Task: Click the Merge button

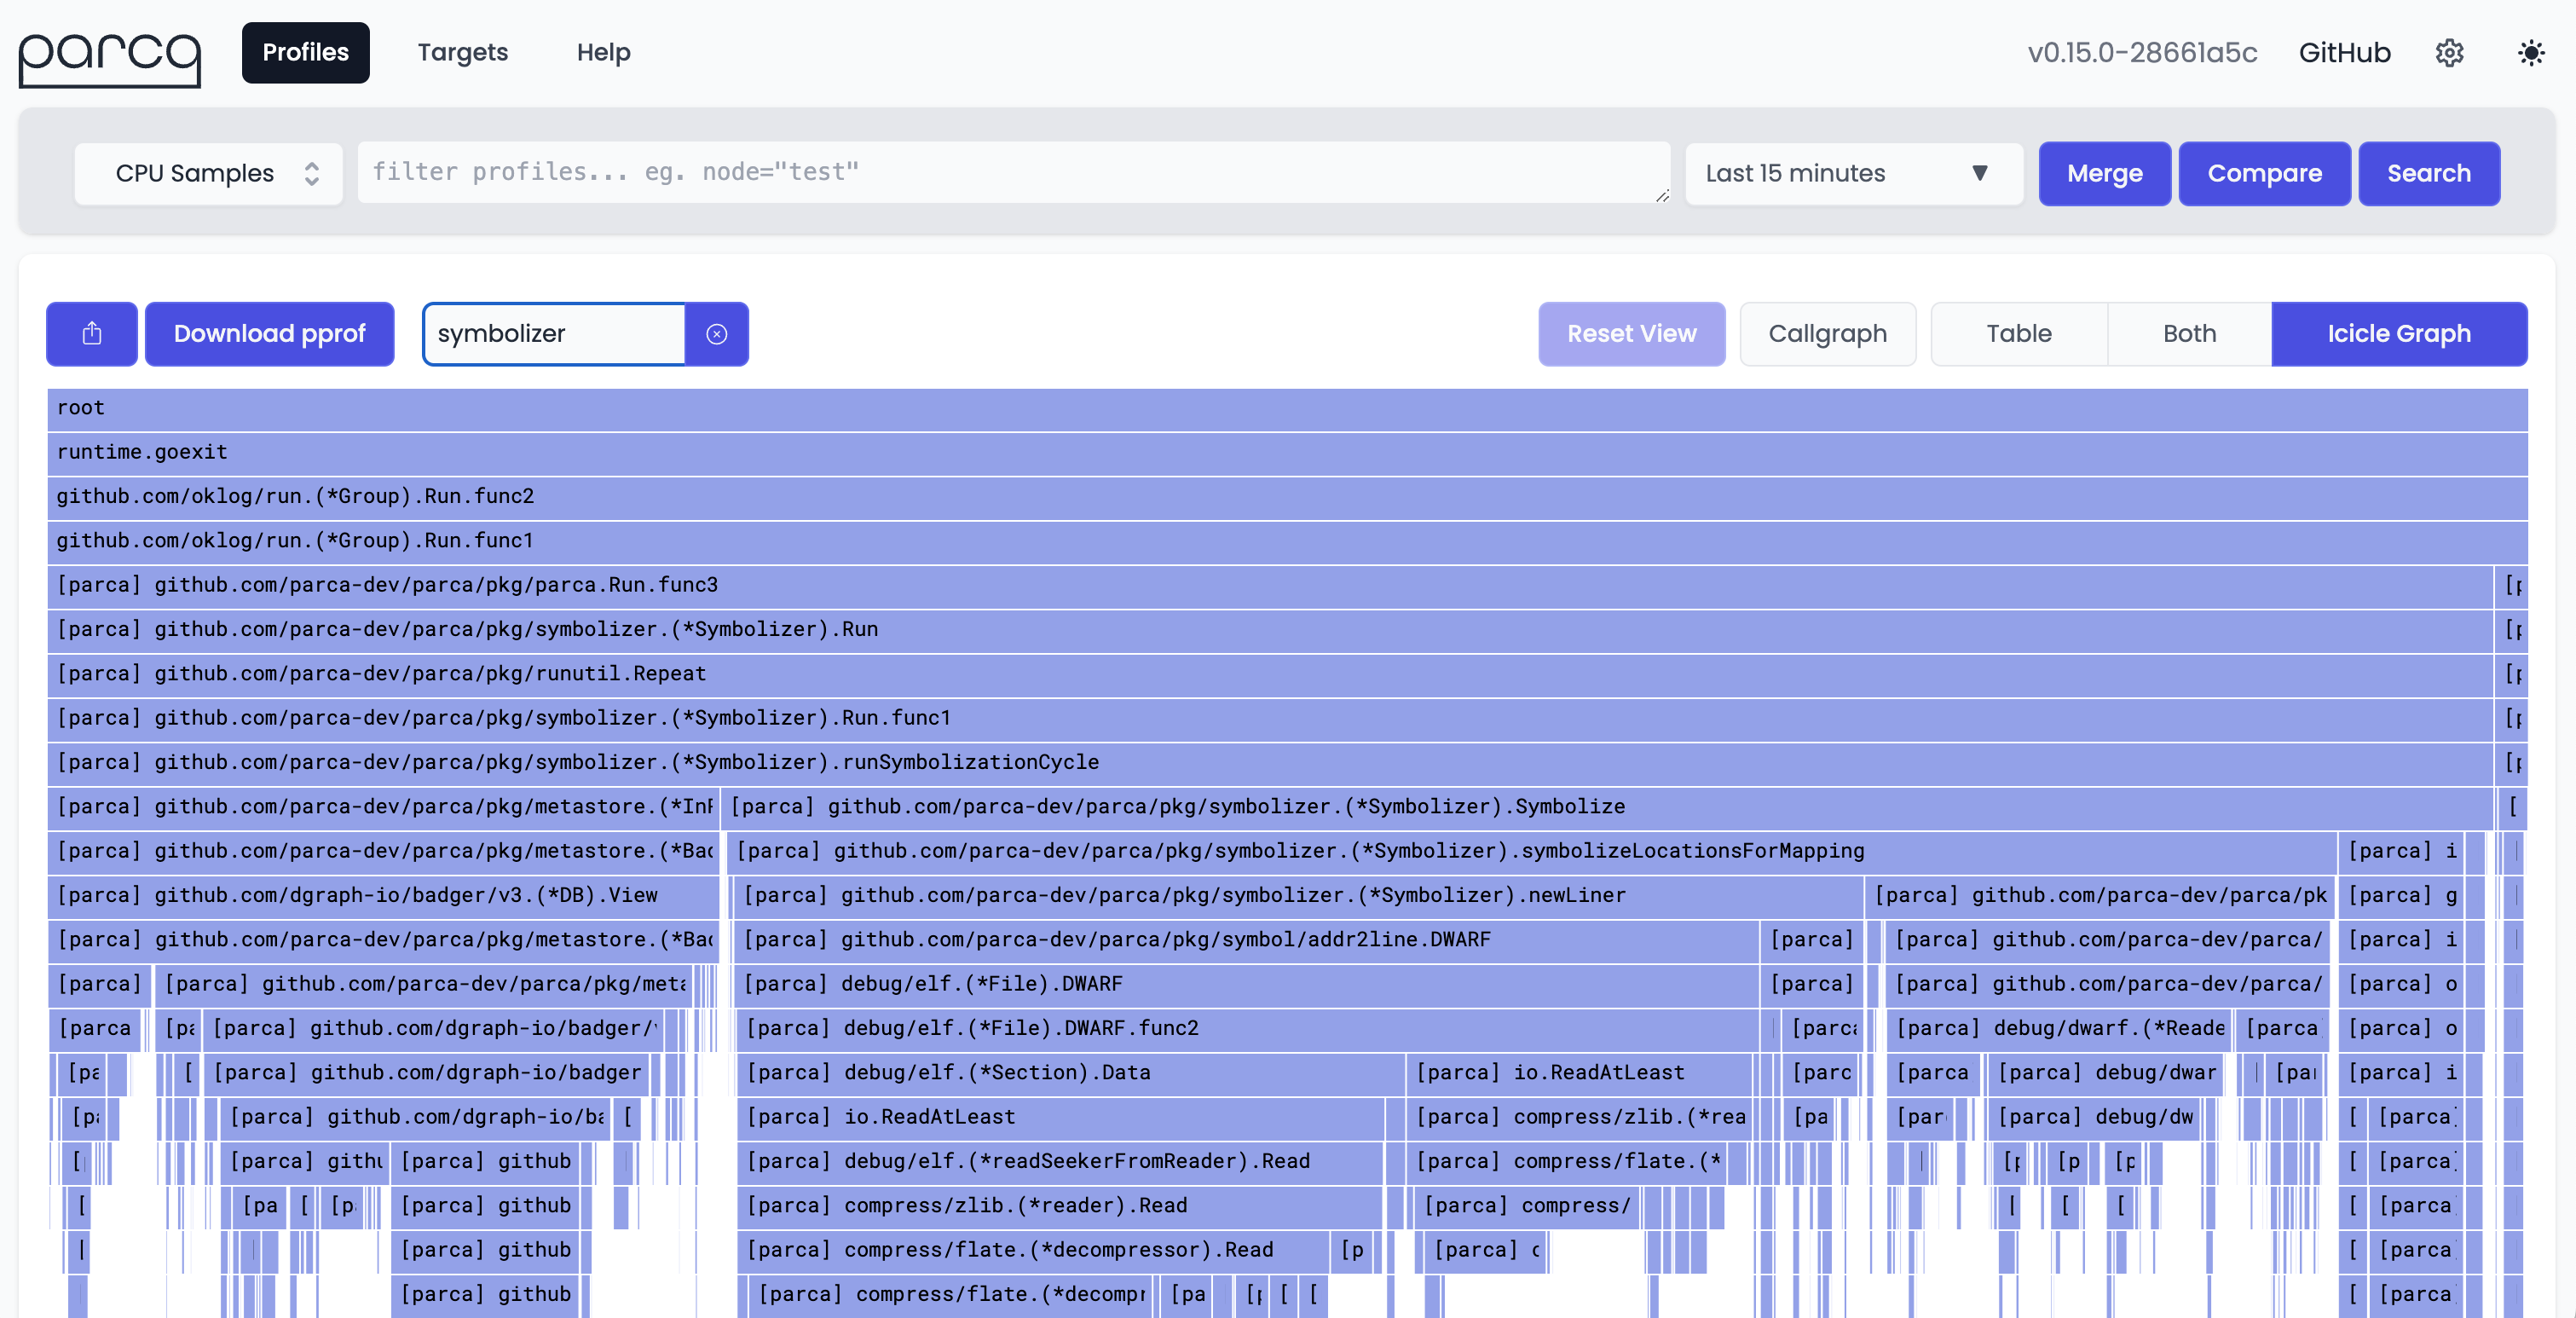Action: click(x=2105, y=174)
